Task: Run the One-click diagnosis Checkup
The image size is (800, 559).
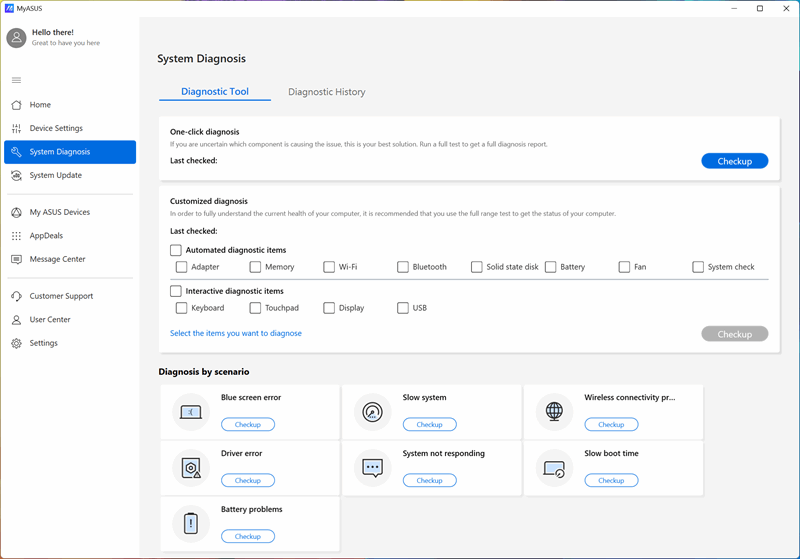Action: pos(734,161)
